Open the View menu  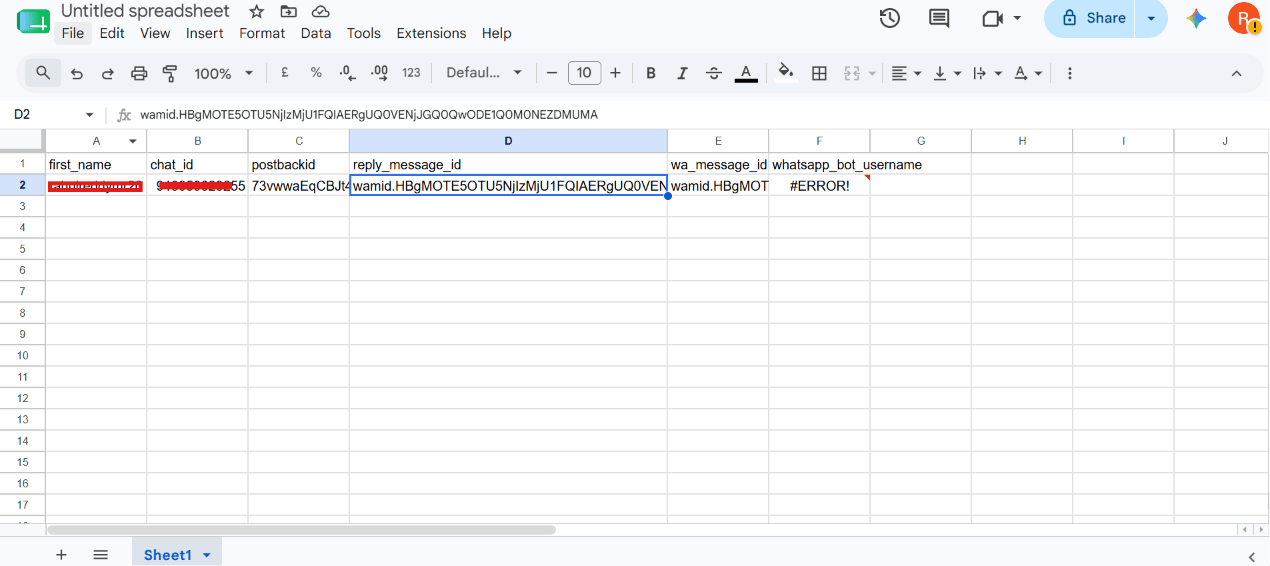tap(155, 33)
